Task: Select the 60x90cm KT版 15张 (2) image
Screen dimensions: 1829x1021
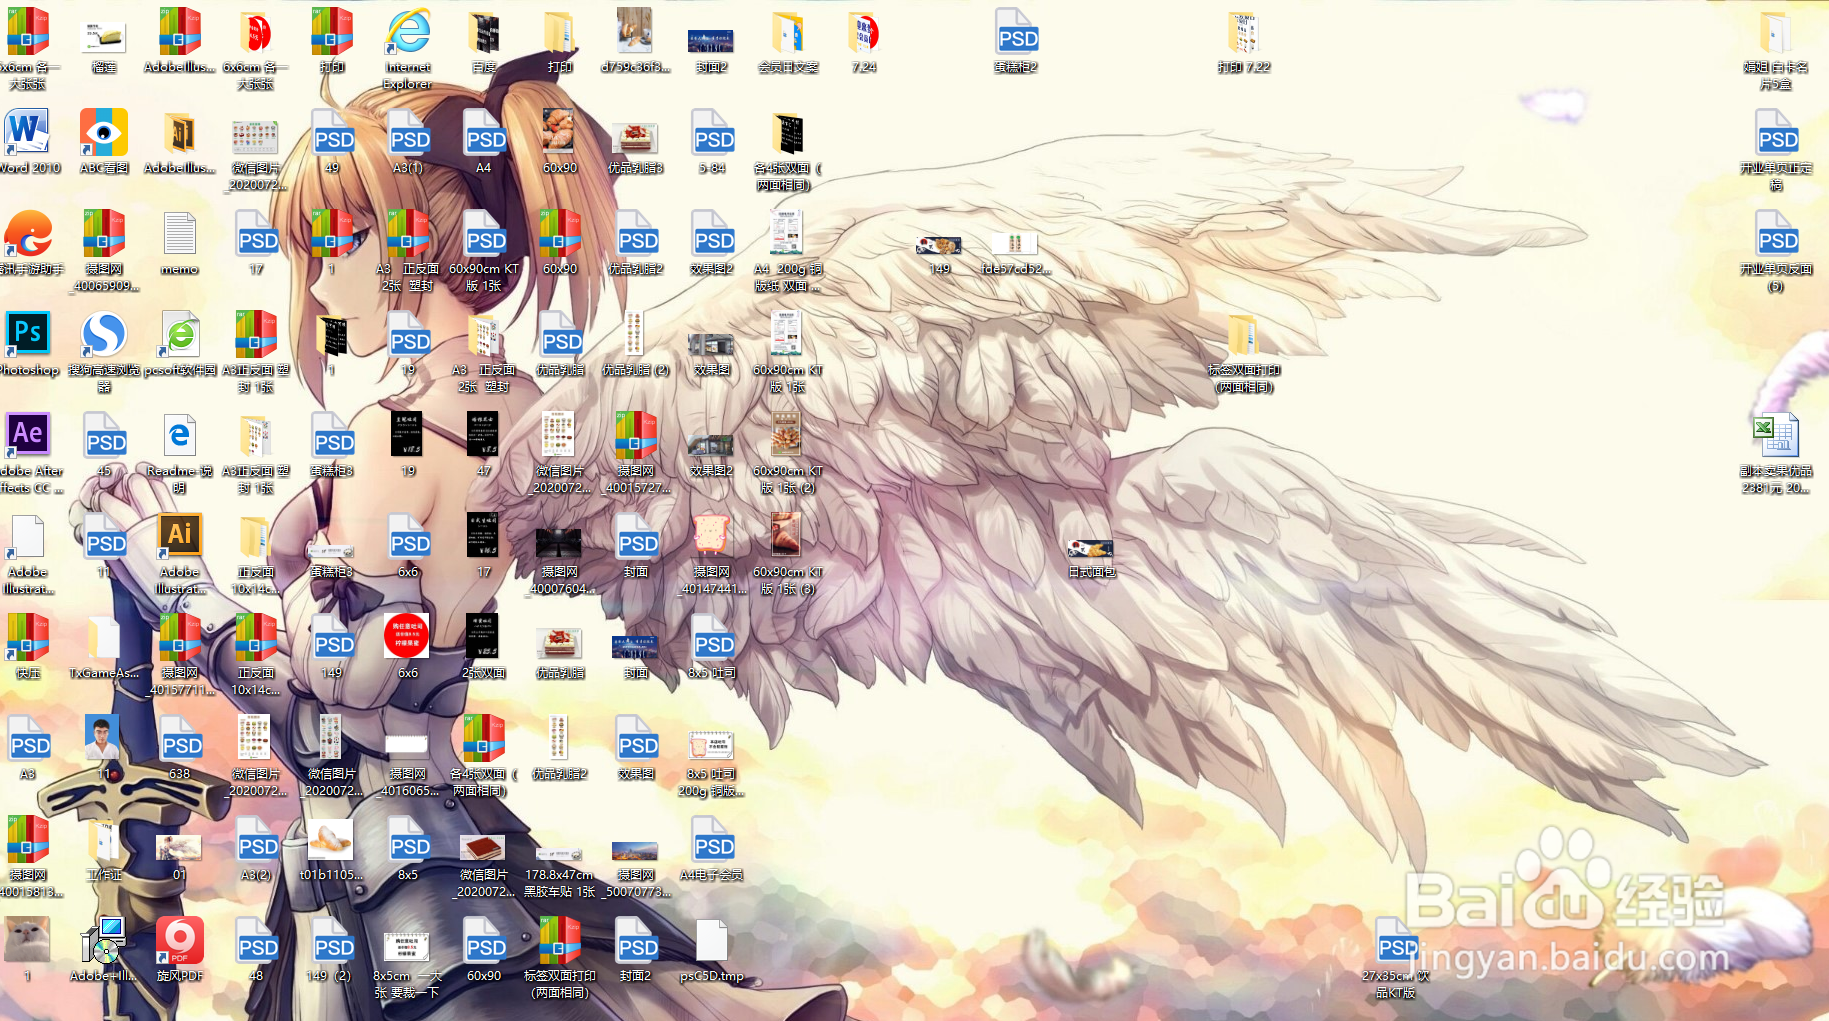Action: (788, 453)
